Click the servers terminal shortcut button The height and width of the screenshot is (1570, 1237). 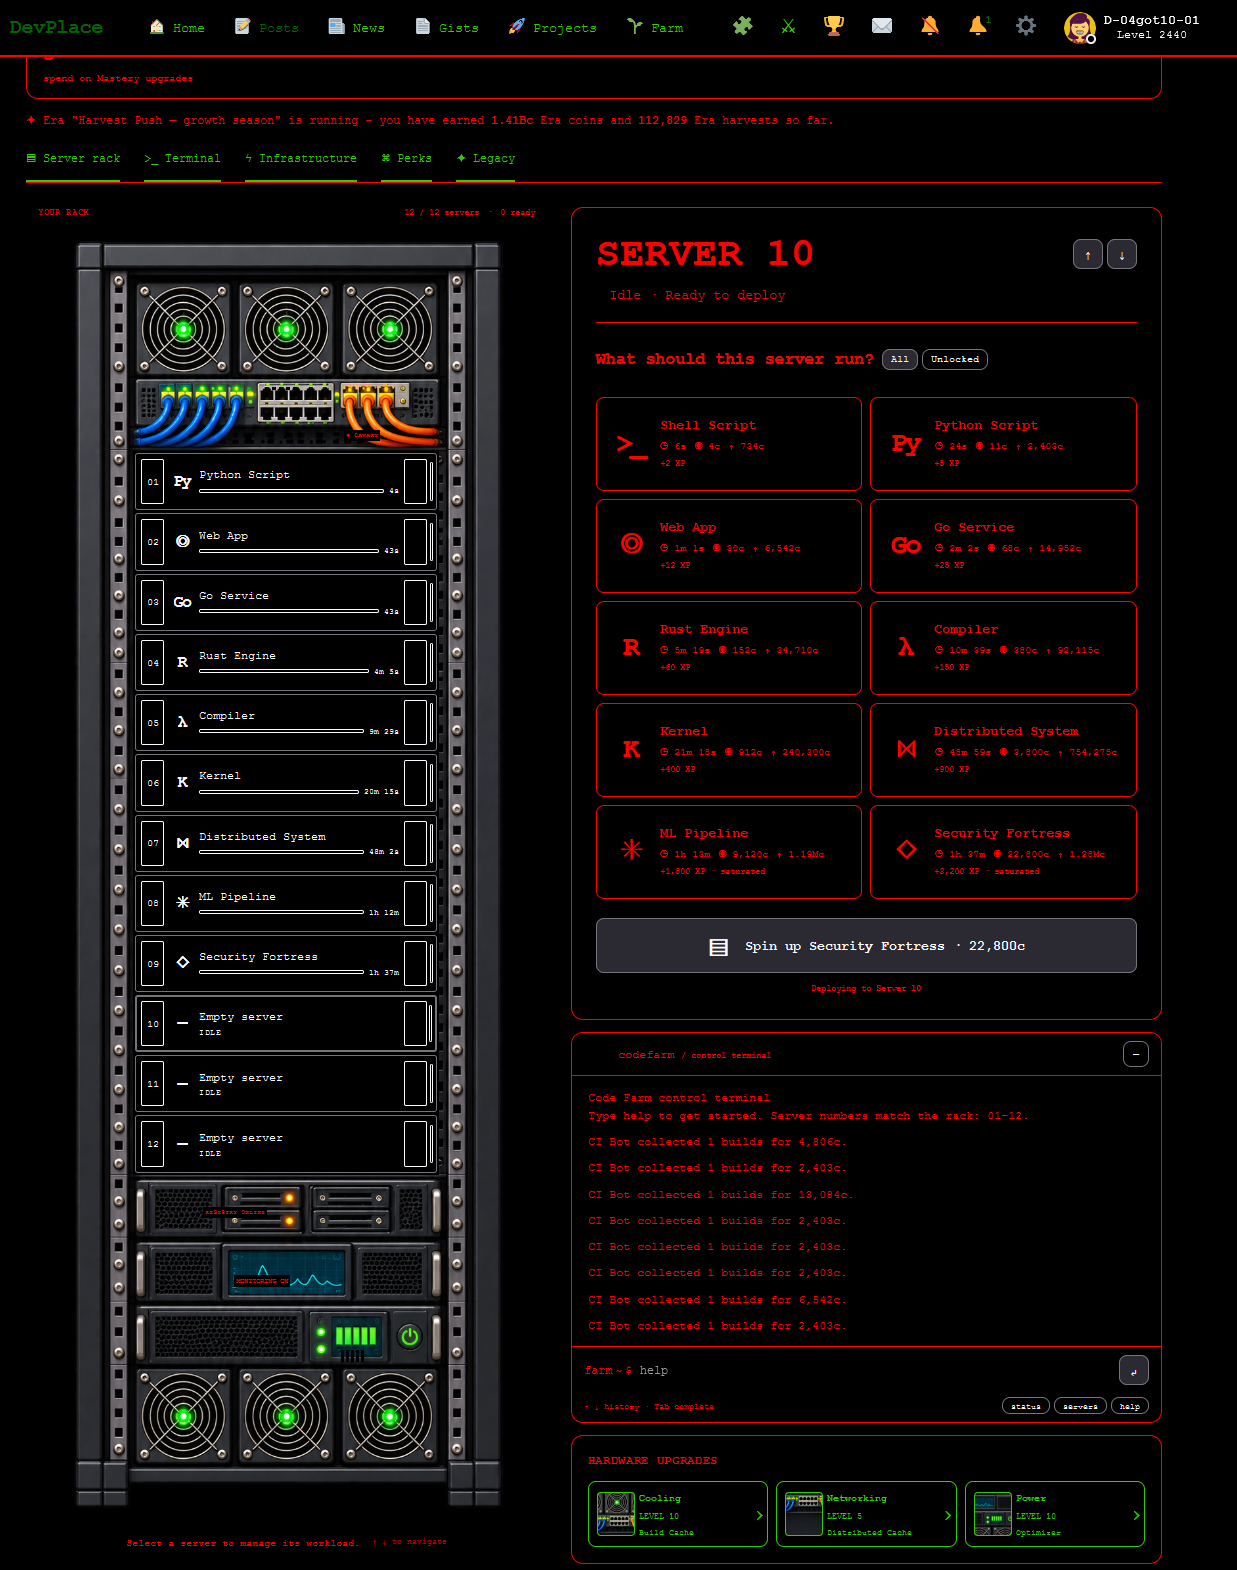(x=1080, y=1406)
